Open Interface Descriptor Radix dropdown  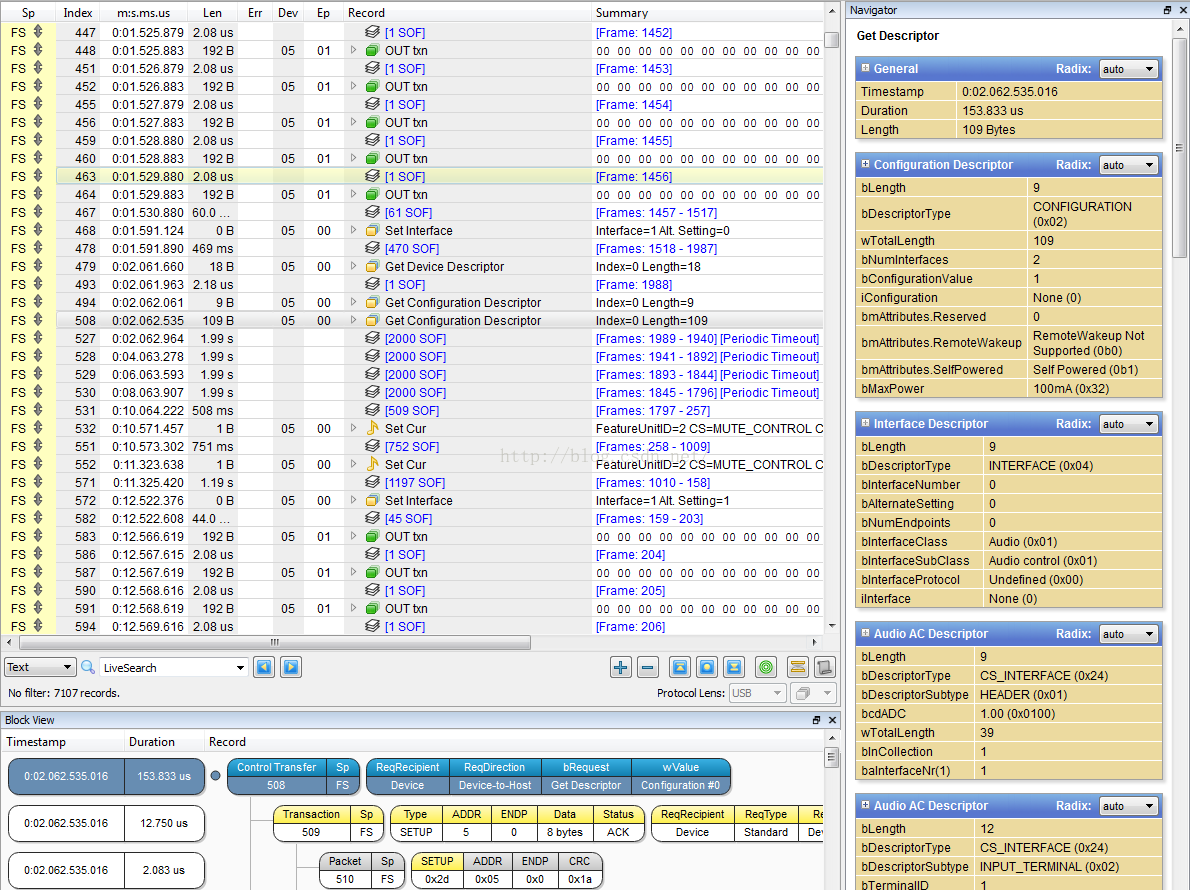[1129, 424]
